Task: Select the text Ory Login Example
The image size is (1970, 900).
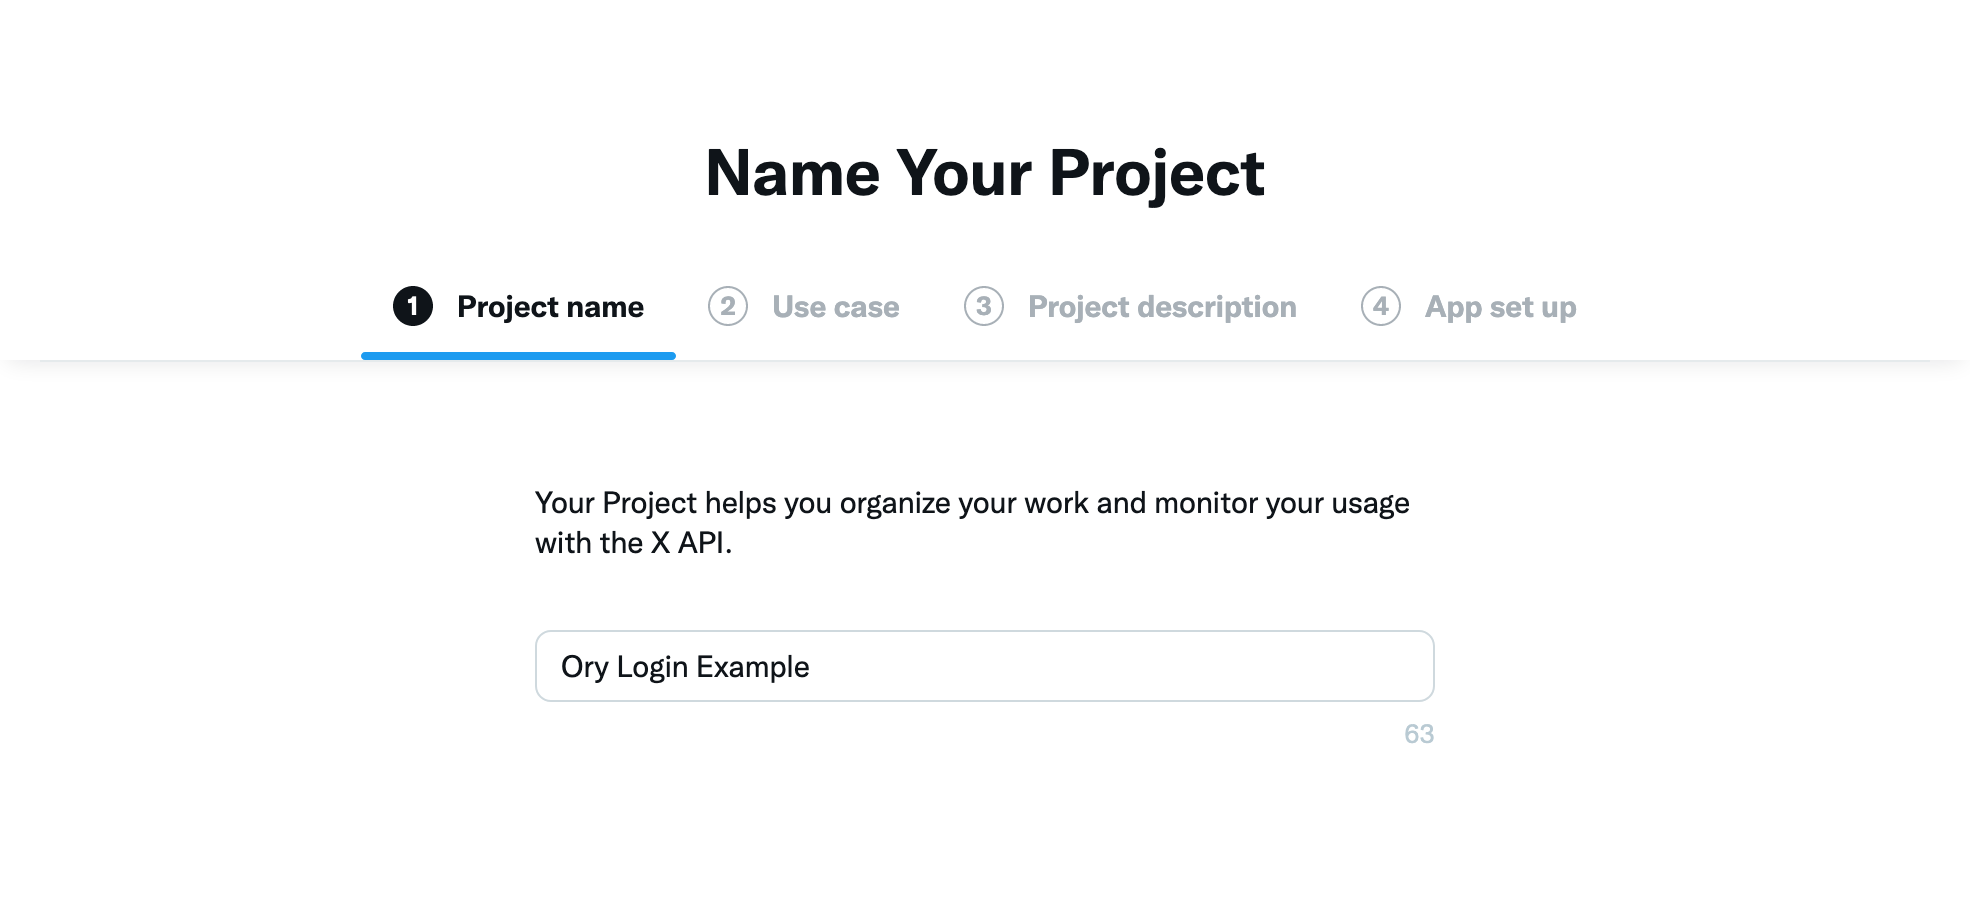Action: [683, 666]
